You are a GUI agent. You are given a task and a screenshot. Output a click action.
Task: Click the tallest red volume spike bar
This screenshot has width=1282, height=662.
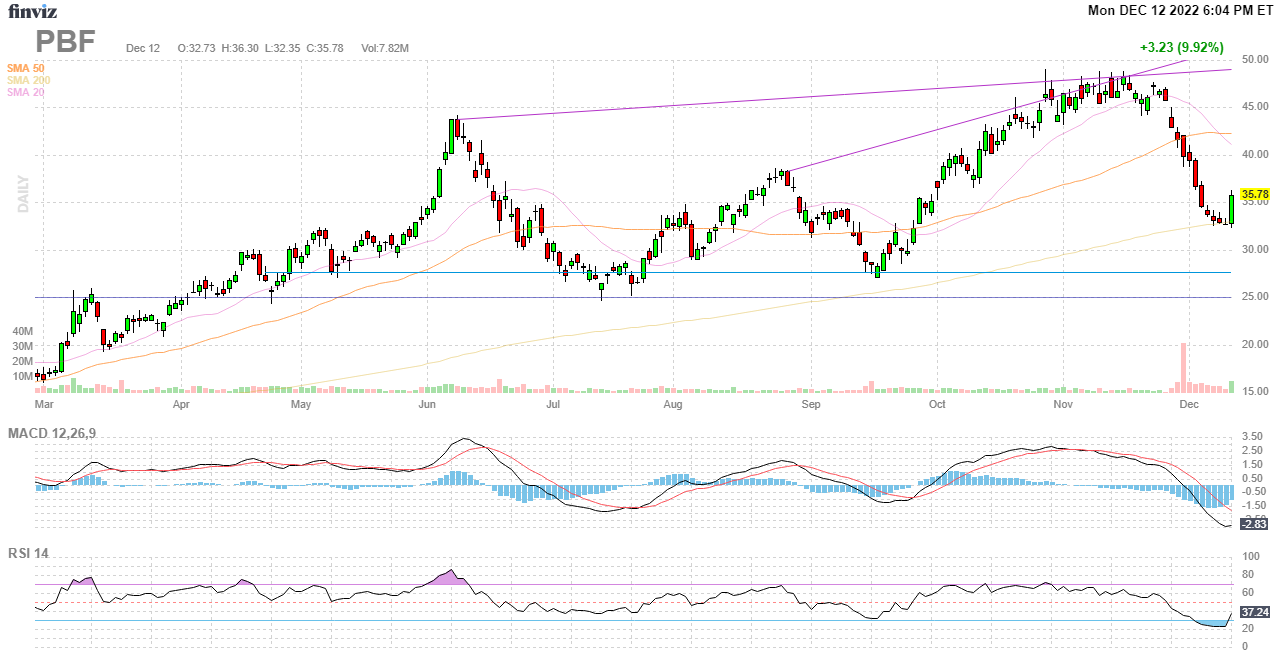point(1183,368)
